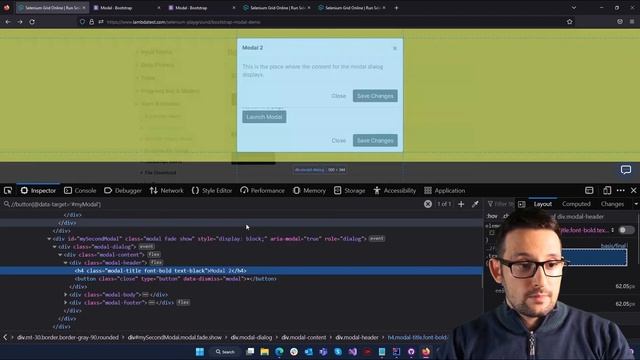Select div#mySecondModal in the breadcrumb
Viewport: 640px width, 360px height.
coord(175,338)
